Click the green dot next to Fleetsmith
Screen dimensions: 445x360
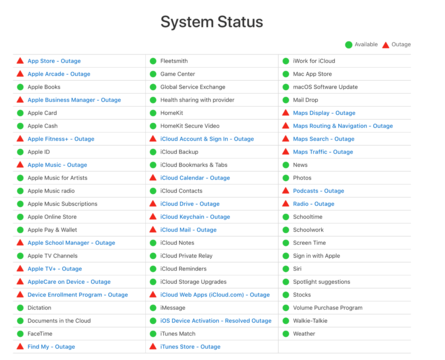[153, 61]
